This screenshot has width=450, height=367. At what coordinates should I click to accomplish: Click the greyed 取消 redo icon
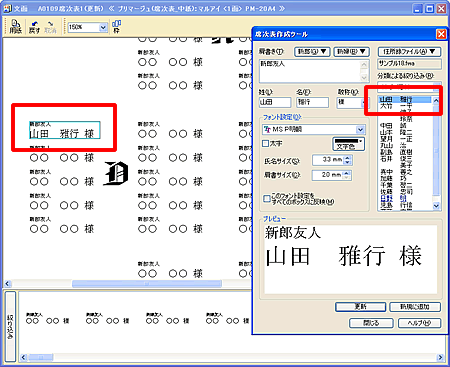point(50,27)
